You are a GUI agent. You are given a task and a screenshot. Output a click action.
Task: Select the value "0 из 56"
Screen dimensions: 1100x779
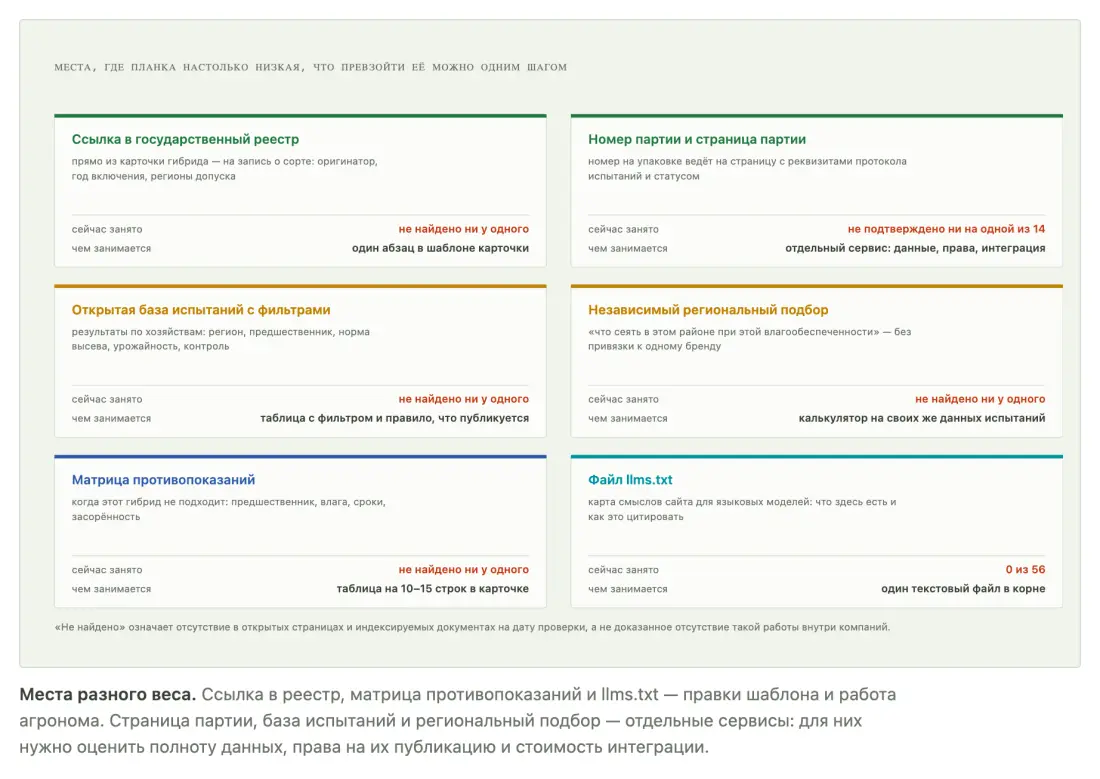(1026, 569)
